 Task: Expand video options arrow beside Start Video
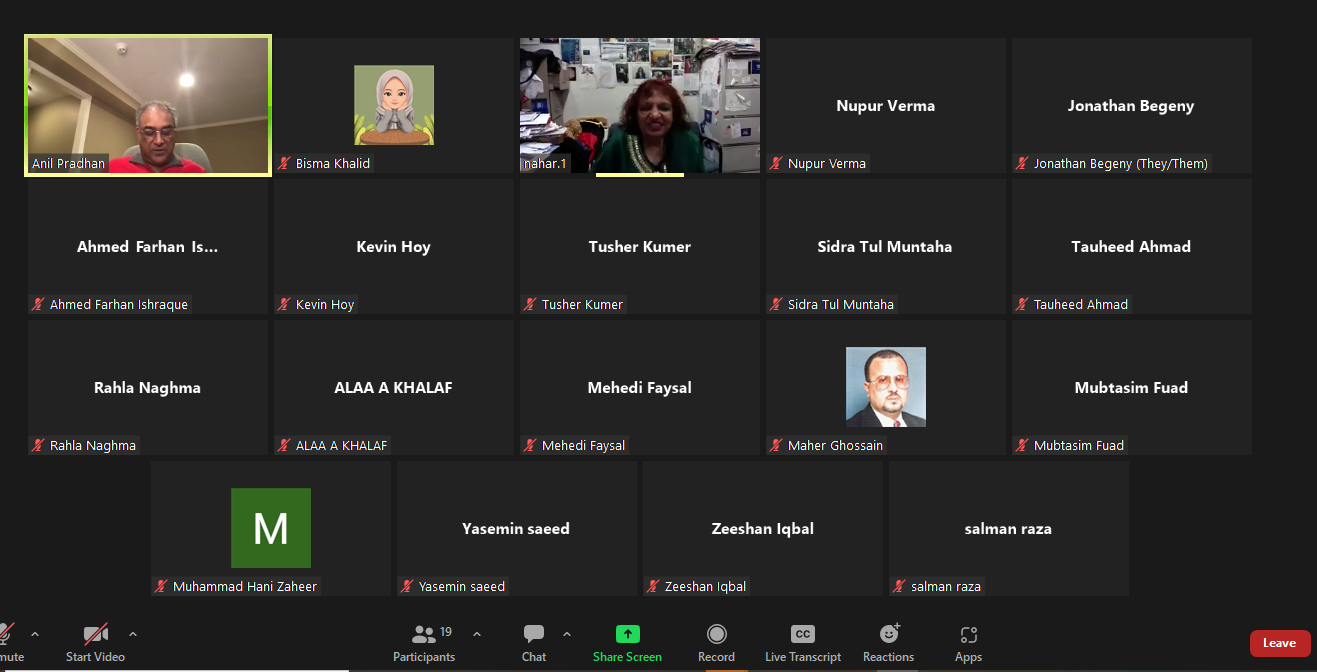pos(133,634)
